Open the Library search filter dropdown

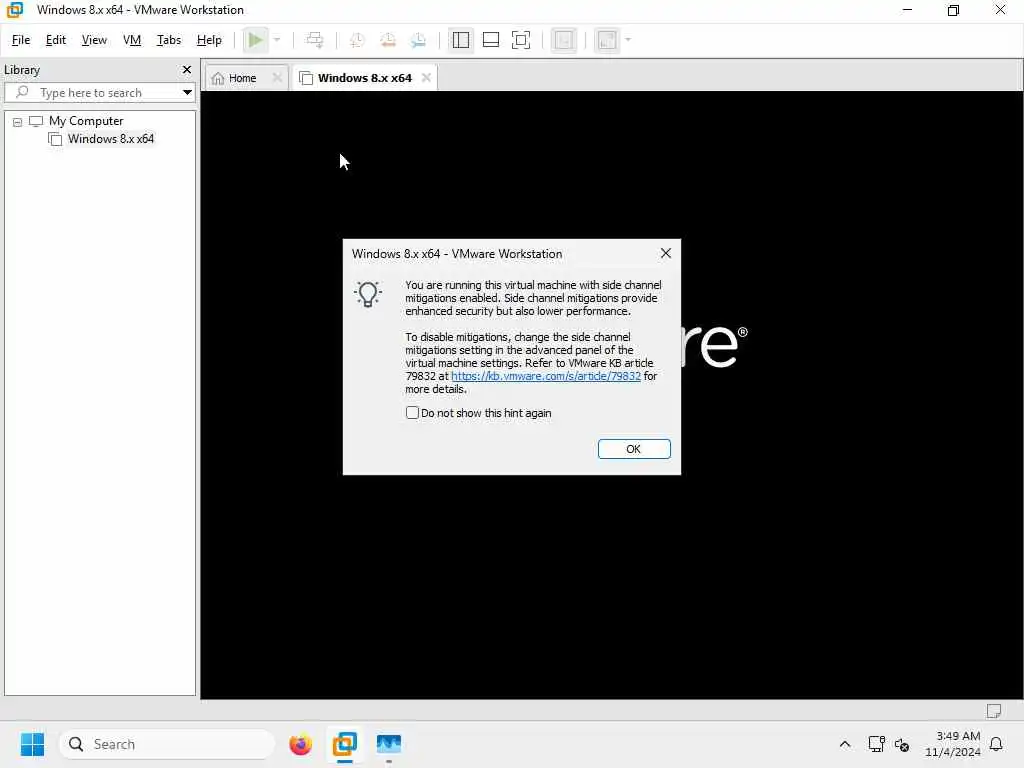[x=187, y=92]
